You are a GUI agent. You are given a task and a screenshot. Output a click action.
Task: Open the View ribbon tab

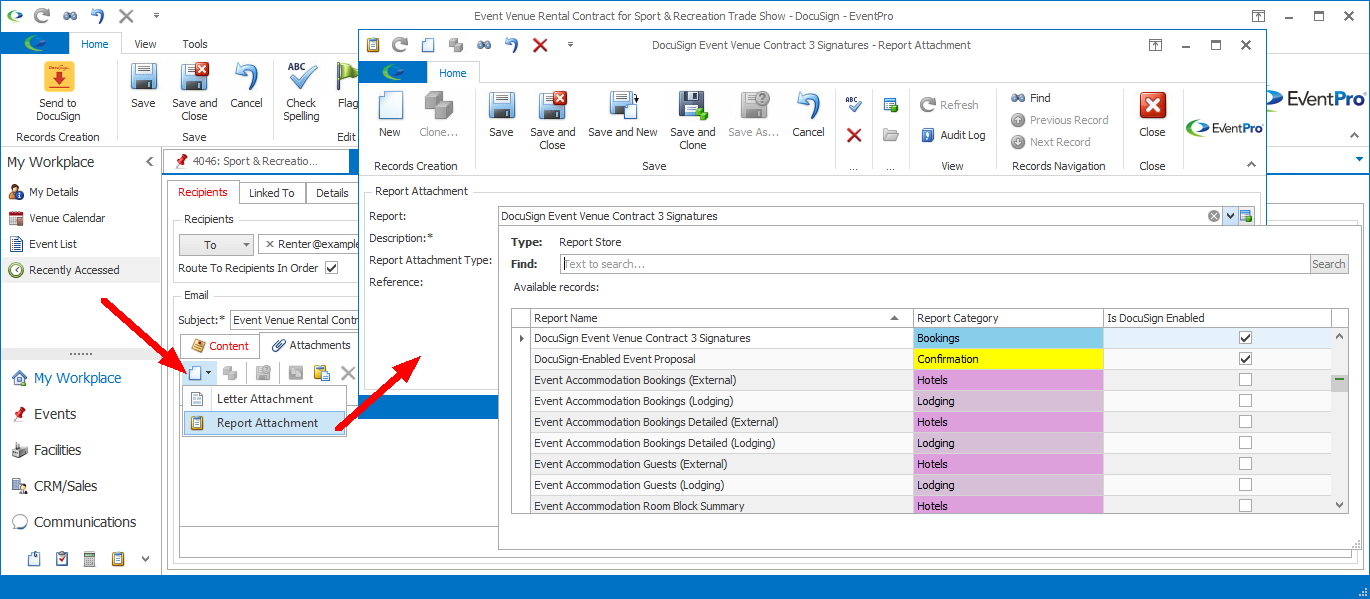tap(145, 44)
